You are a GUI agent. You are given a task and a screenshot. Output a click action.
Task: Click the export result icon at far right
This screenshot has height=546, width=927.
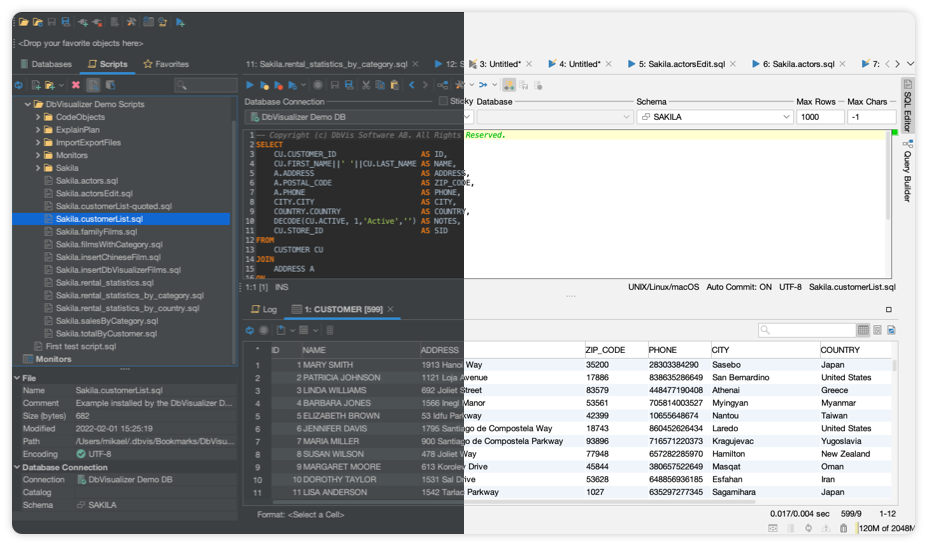[892, 330]
